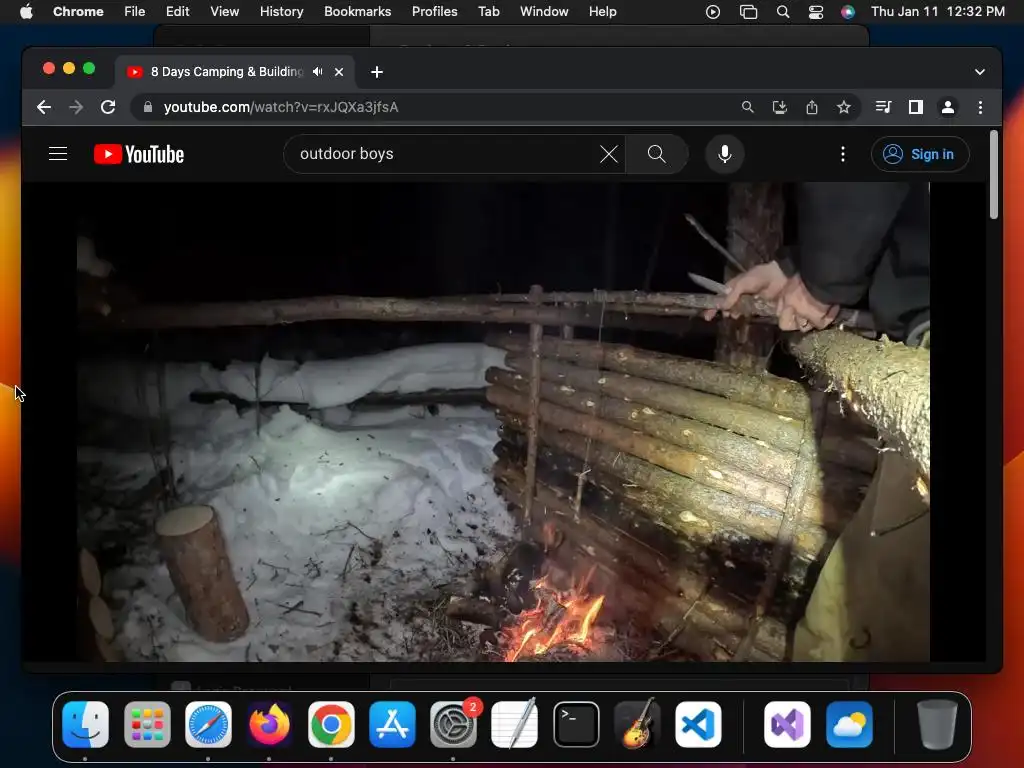Open Control Center in menu bar
The width and height of the screenshot is (1024, 768).
[x=816, y=12]
